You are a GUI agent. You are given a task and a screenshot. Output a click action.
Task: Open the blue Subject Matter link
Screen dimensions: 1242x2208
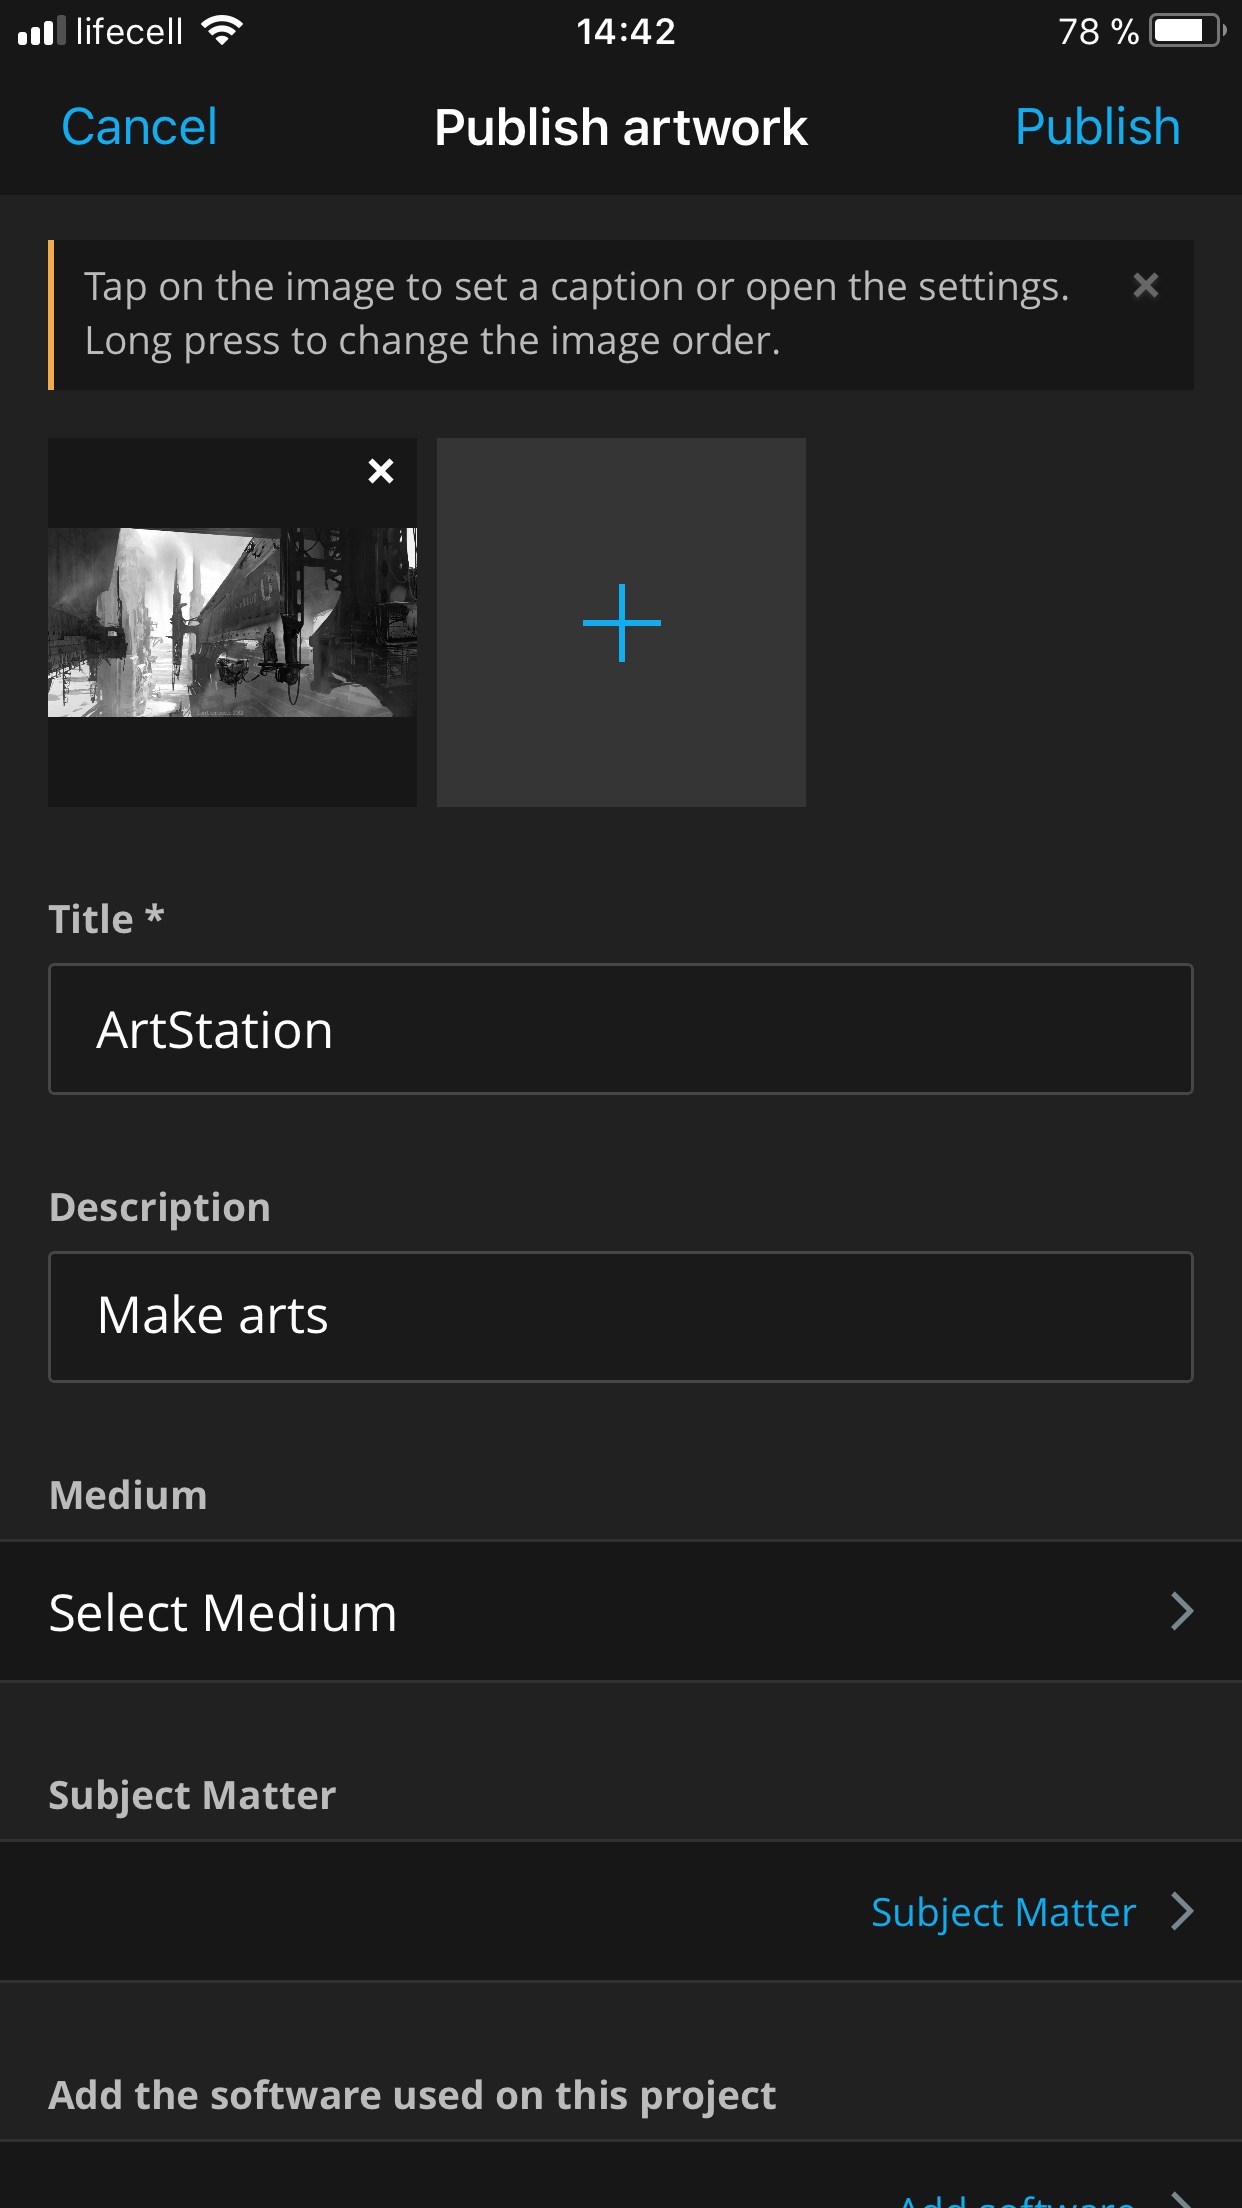(1003, 1912)
